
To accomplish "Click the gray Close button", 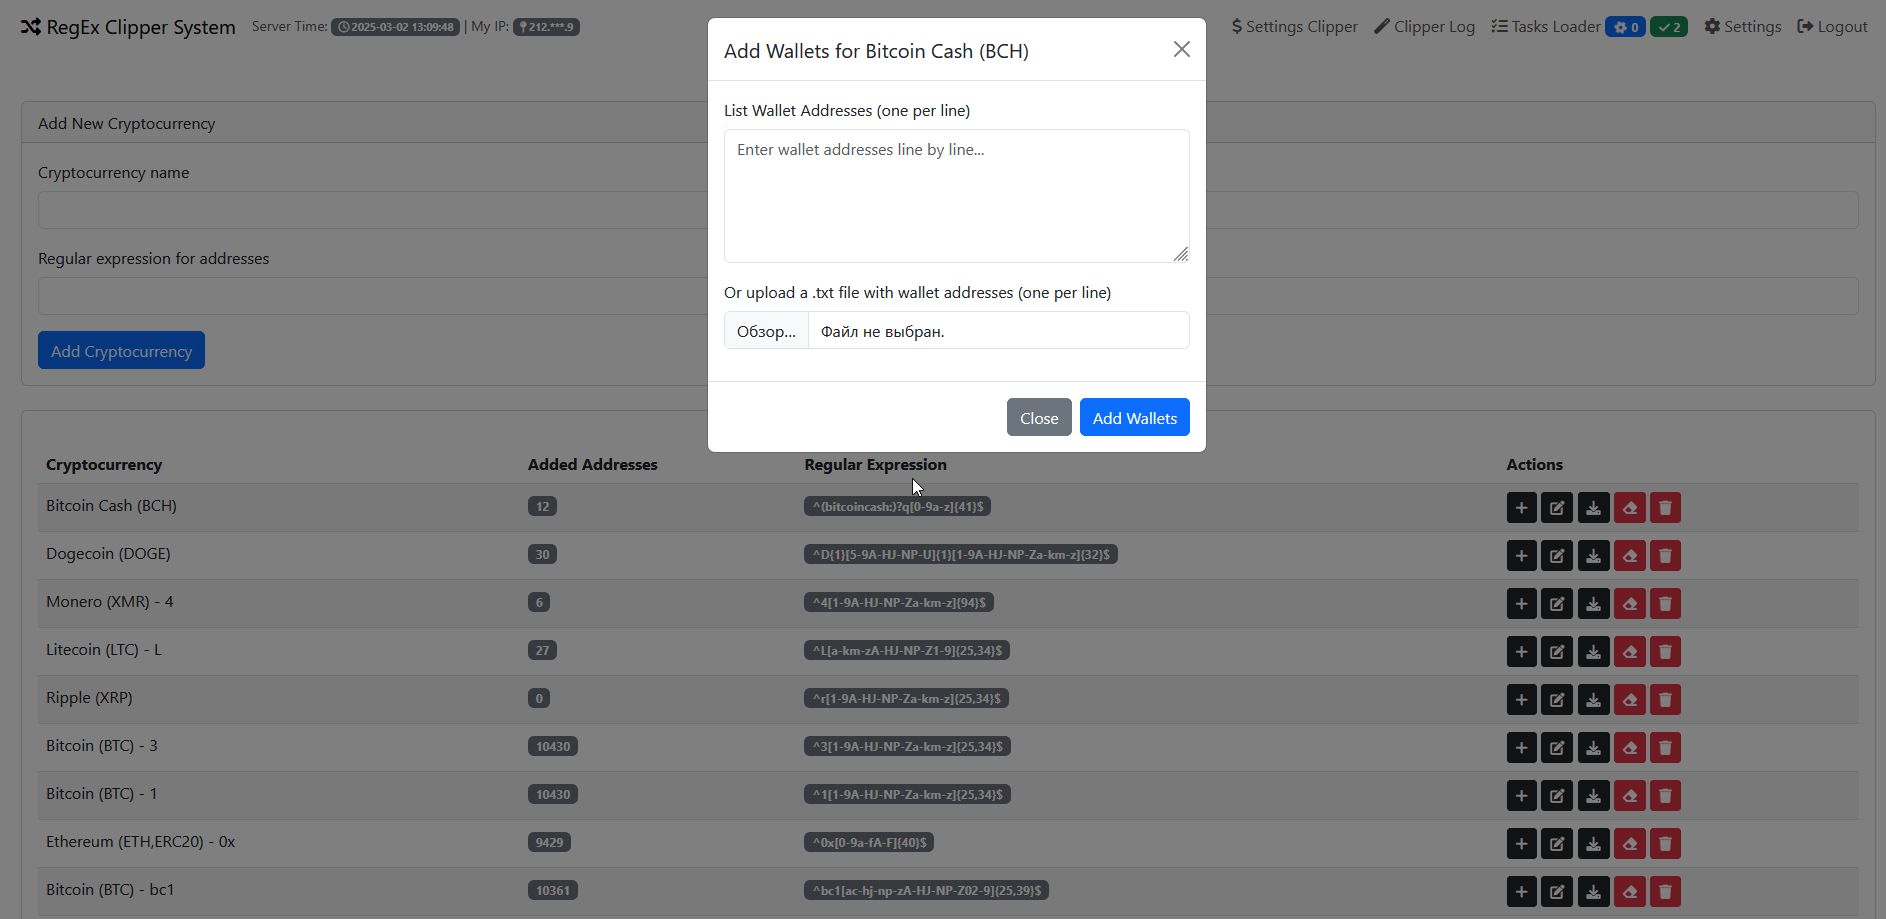I will point(1038,418).
